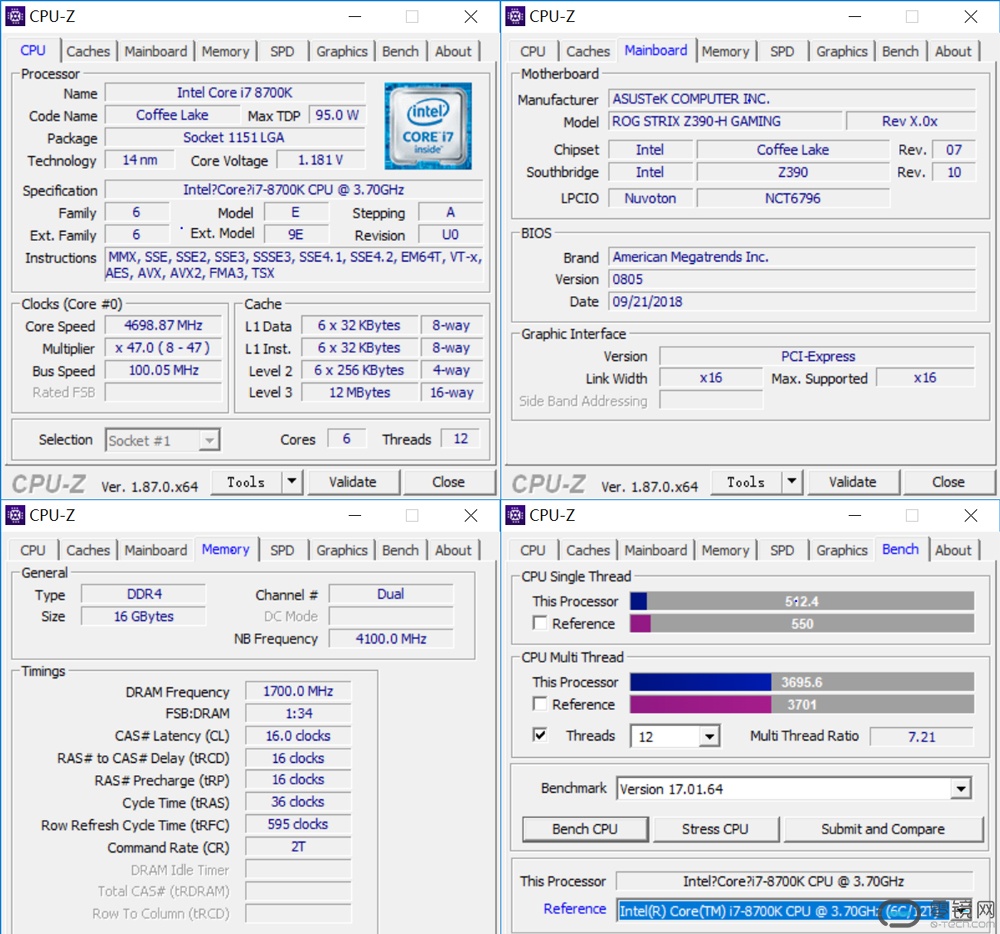Click the single thread This Processor bar showing 512.4
Image resolution: width=1000 pixels, height=934 pixels.
(802, 601)
